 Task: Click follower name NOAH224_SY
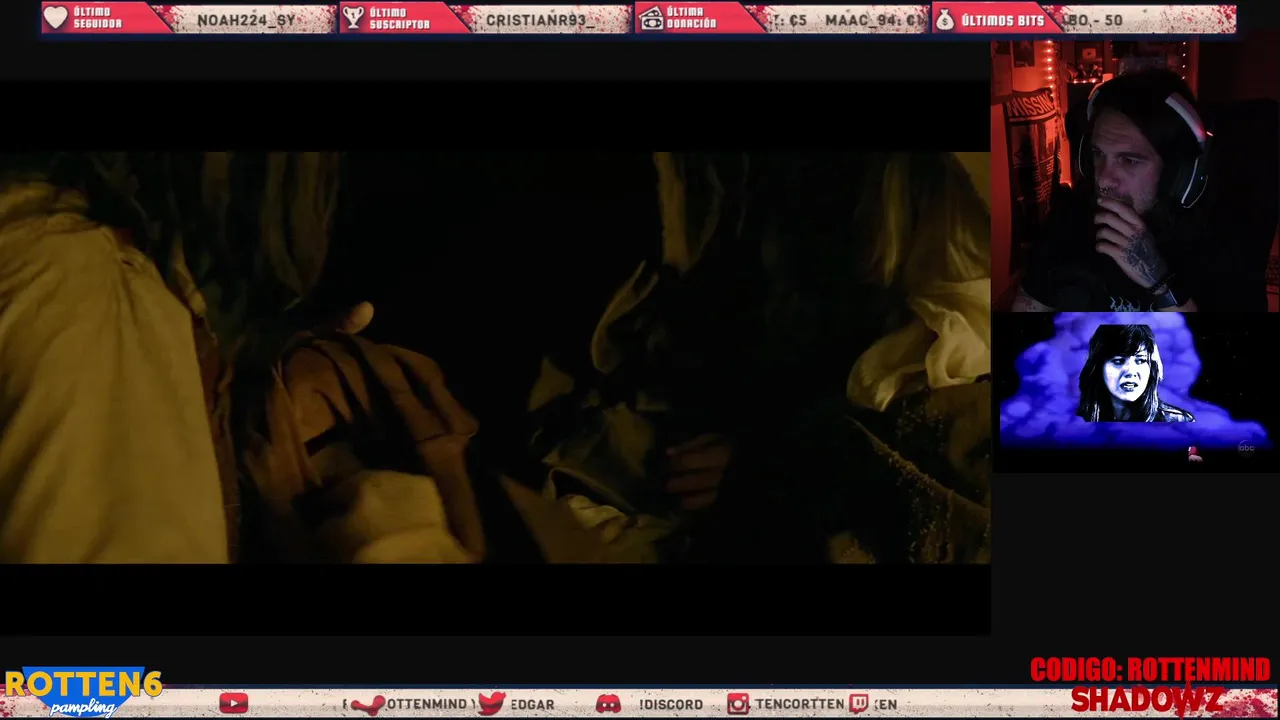tap(246, 20)
